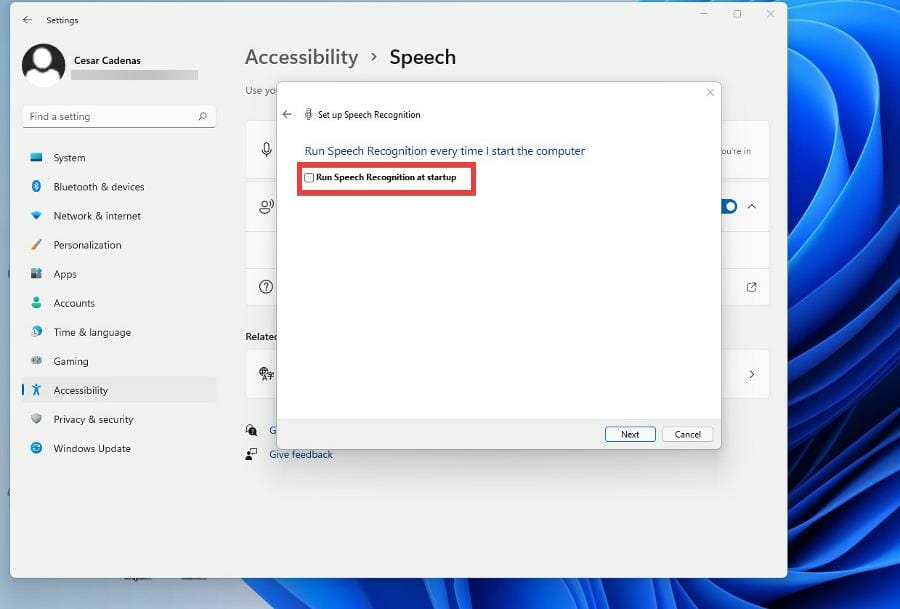Go back using the dialog back arrow
The width and height of the screenshot is (900, 609).
[287, 114]
